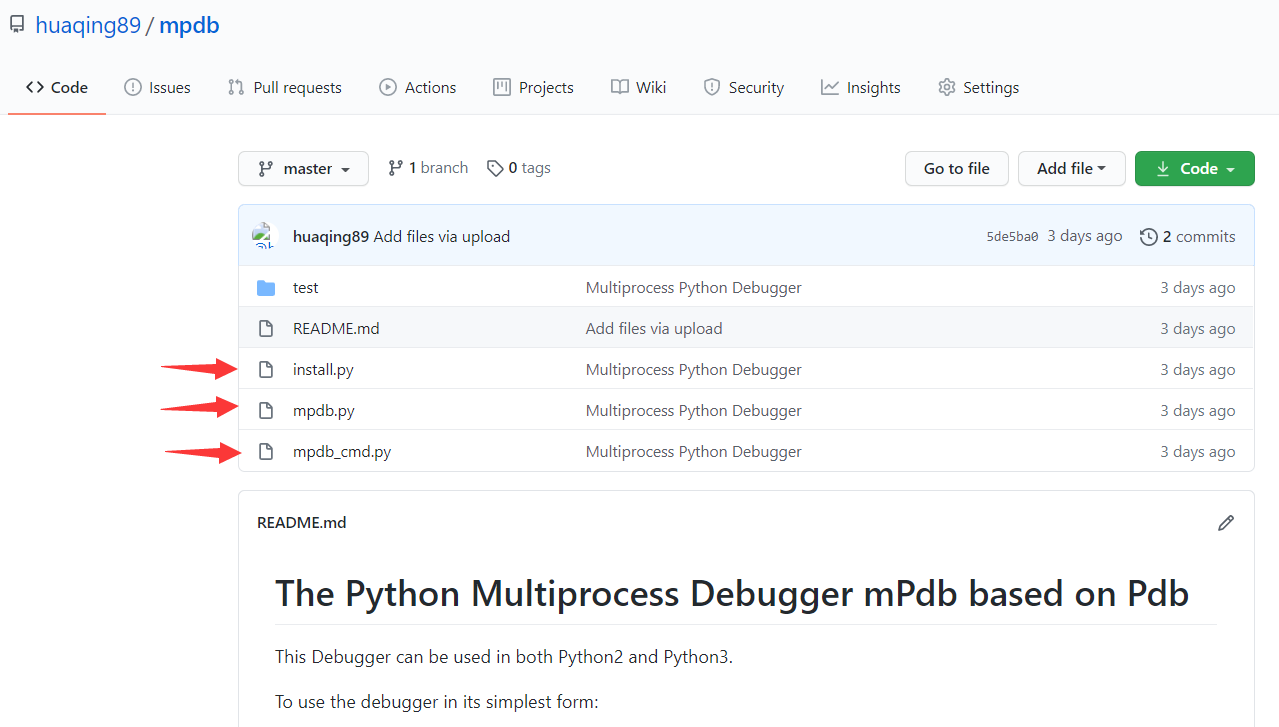Click the file icon for mpdb.py

click(x=265, y=411)
